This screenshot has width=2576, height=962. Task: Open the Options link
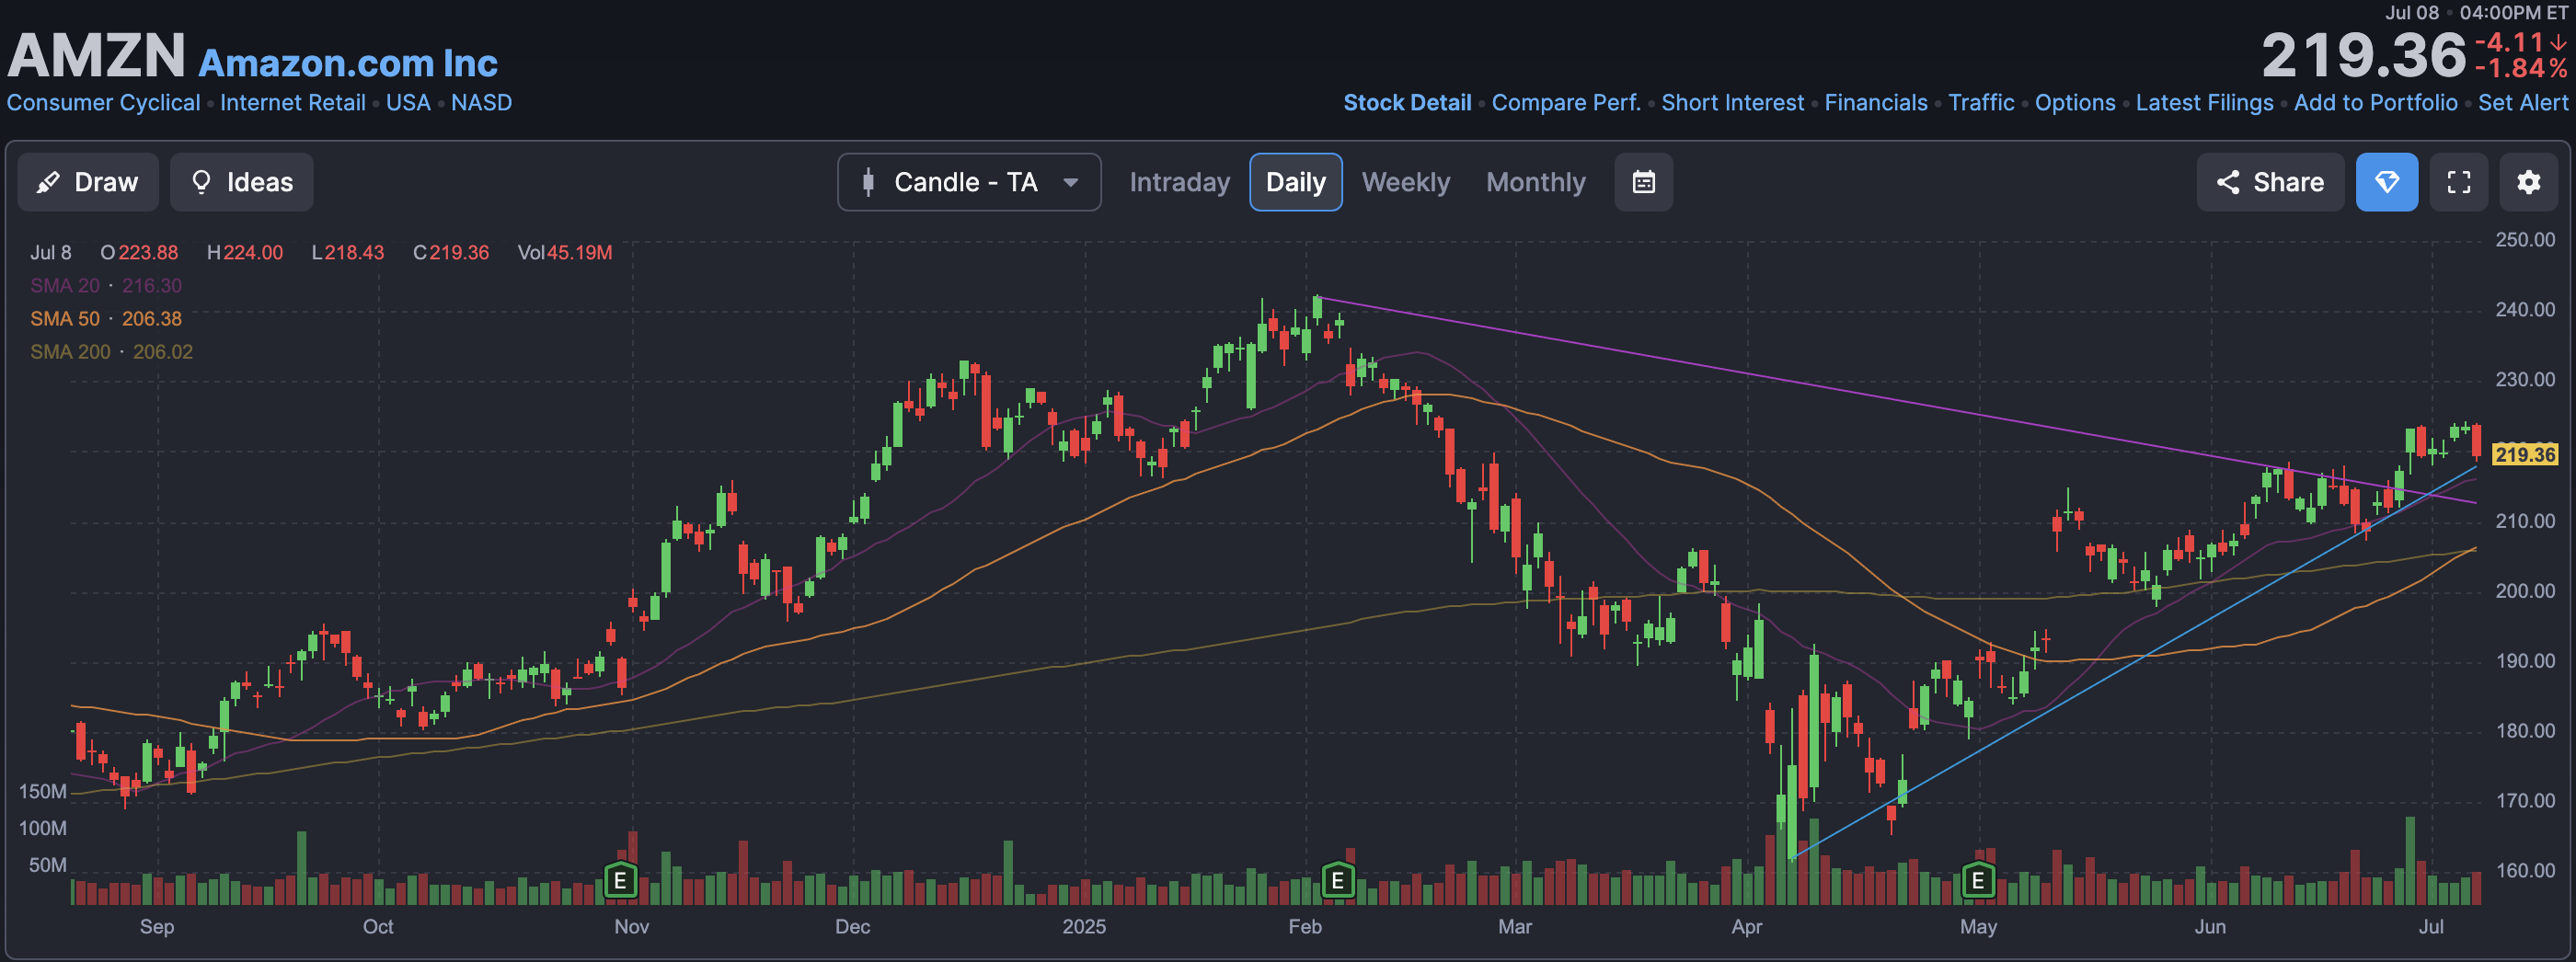tap(2075, 103)
